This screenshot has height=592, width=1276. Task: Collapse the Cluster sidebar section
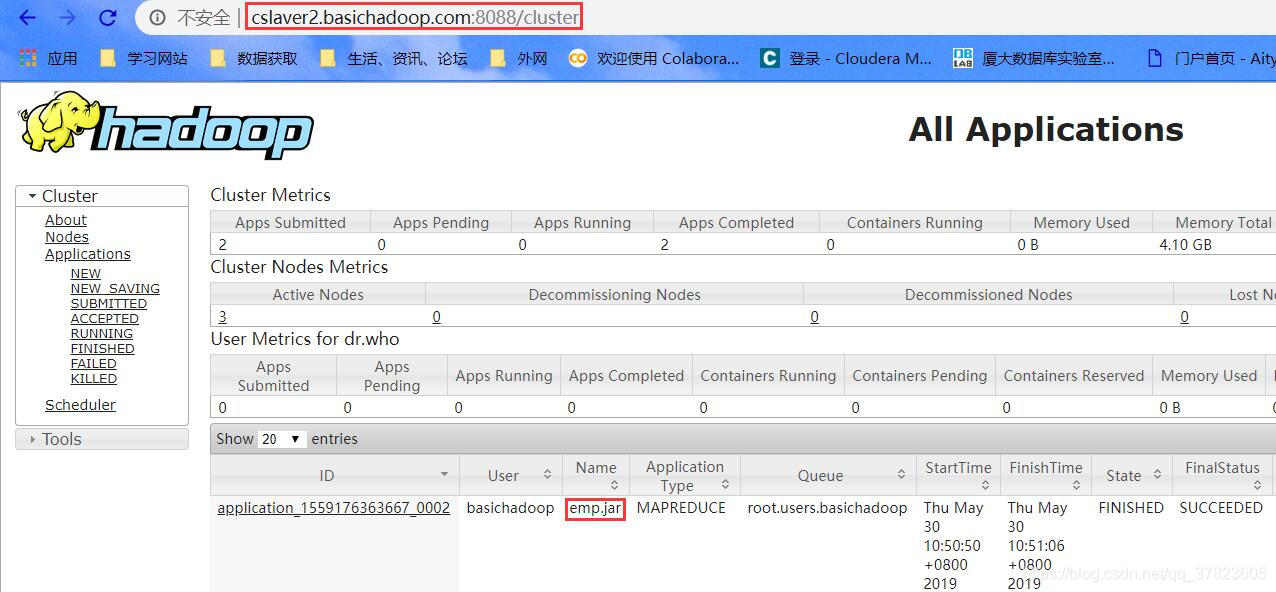point(102,196)
